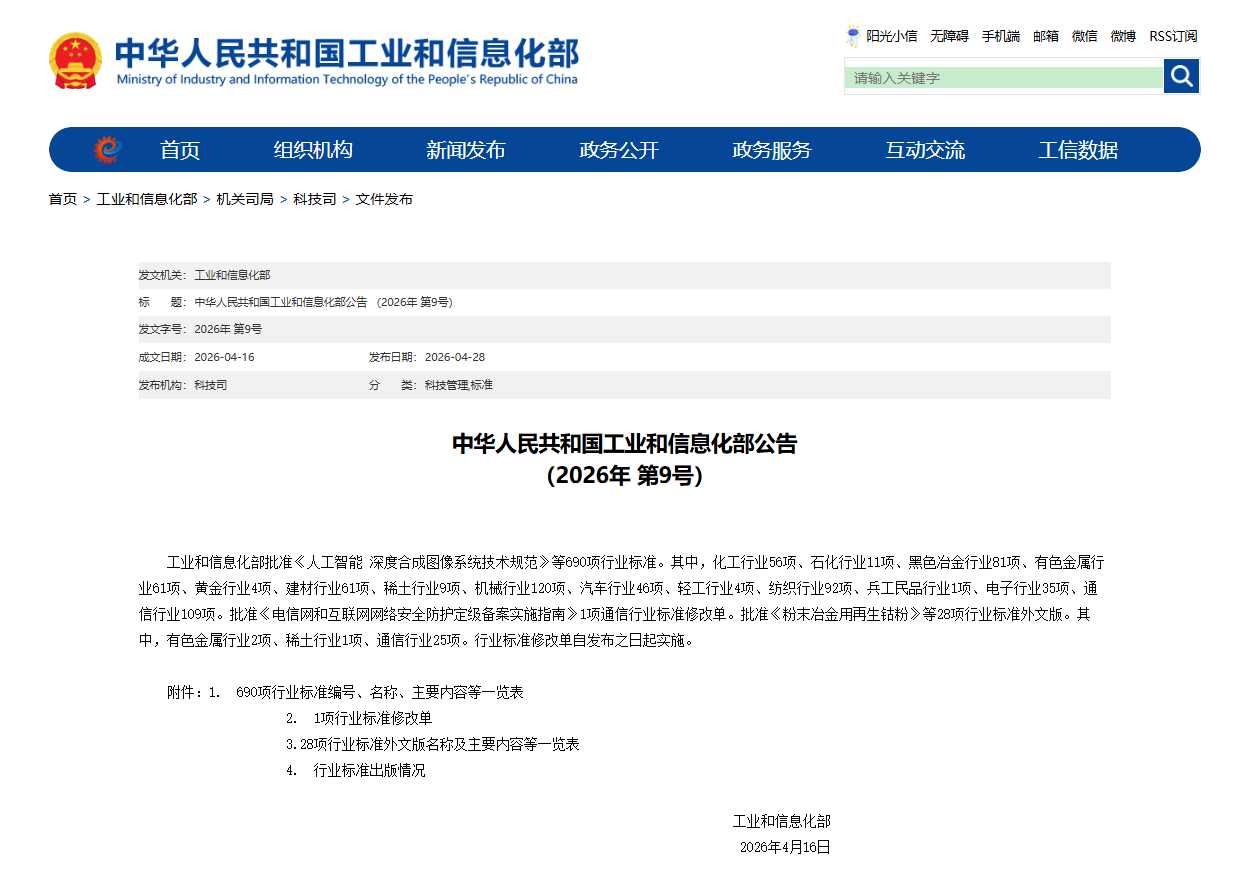Screen dimensions: 1255x879
Task: Open the 邮箱 mailbox link
Action: click(x=1046, y=36)
